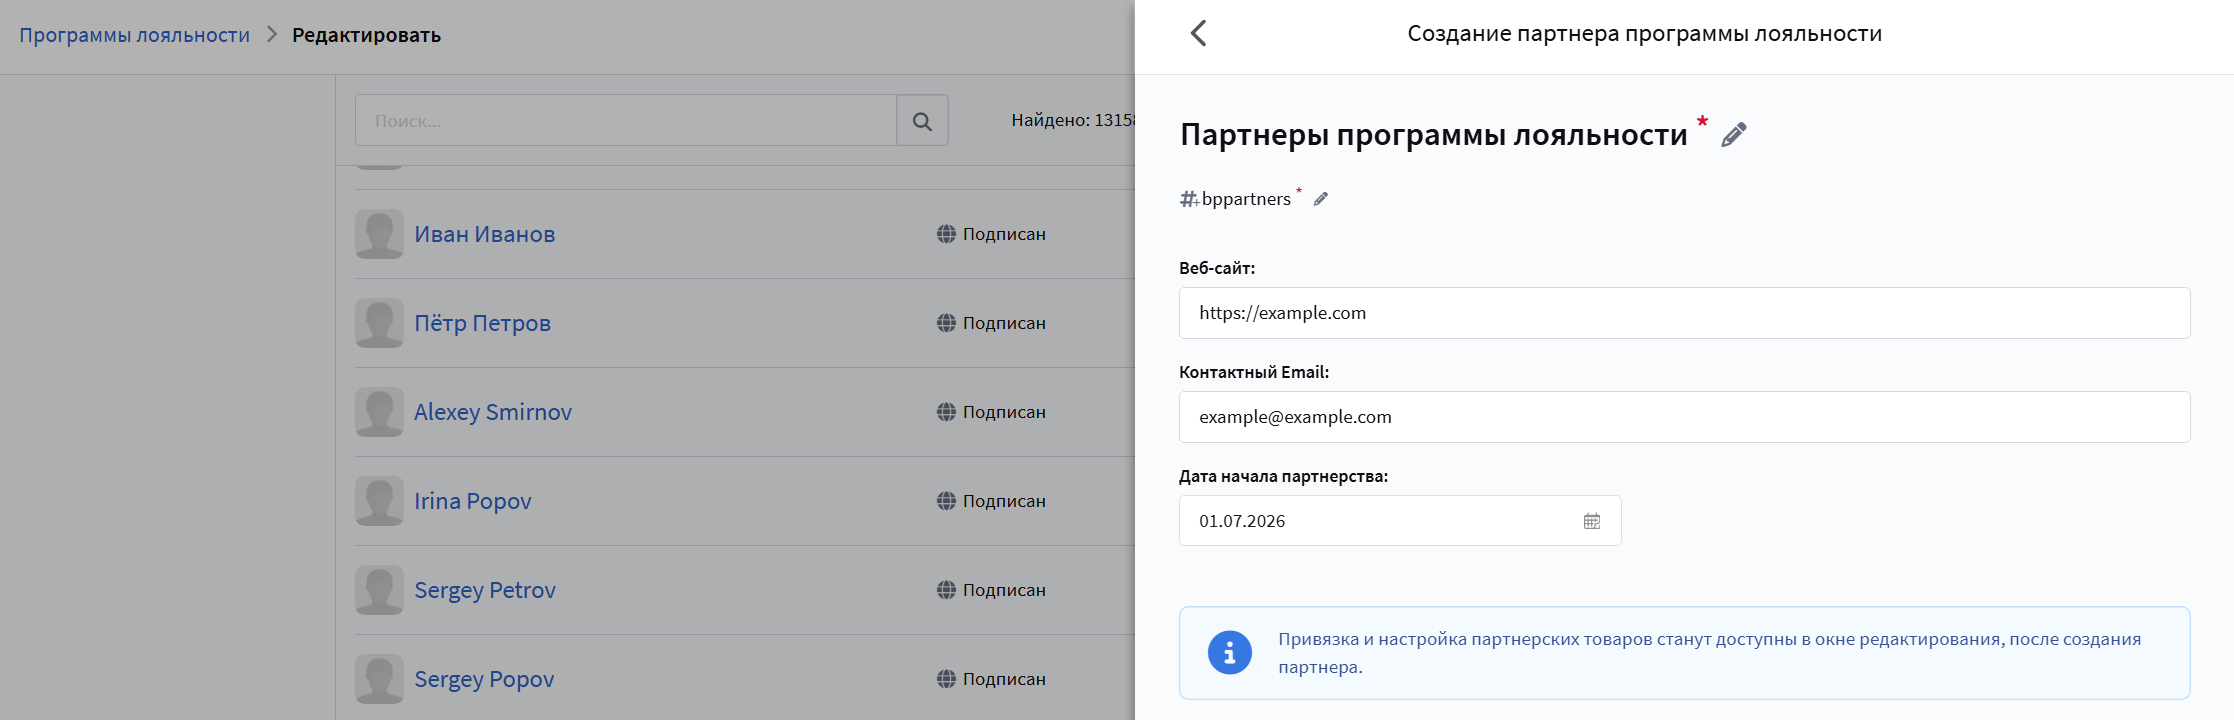The width and height of the screenshot is (2234, 720).
Task: Click Подписан status in Иван Иванов's row
Action: coord(1004,234)
